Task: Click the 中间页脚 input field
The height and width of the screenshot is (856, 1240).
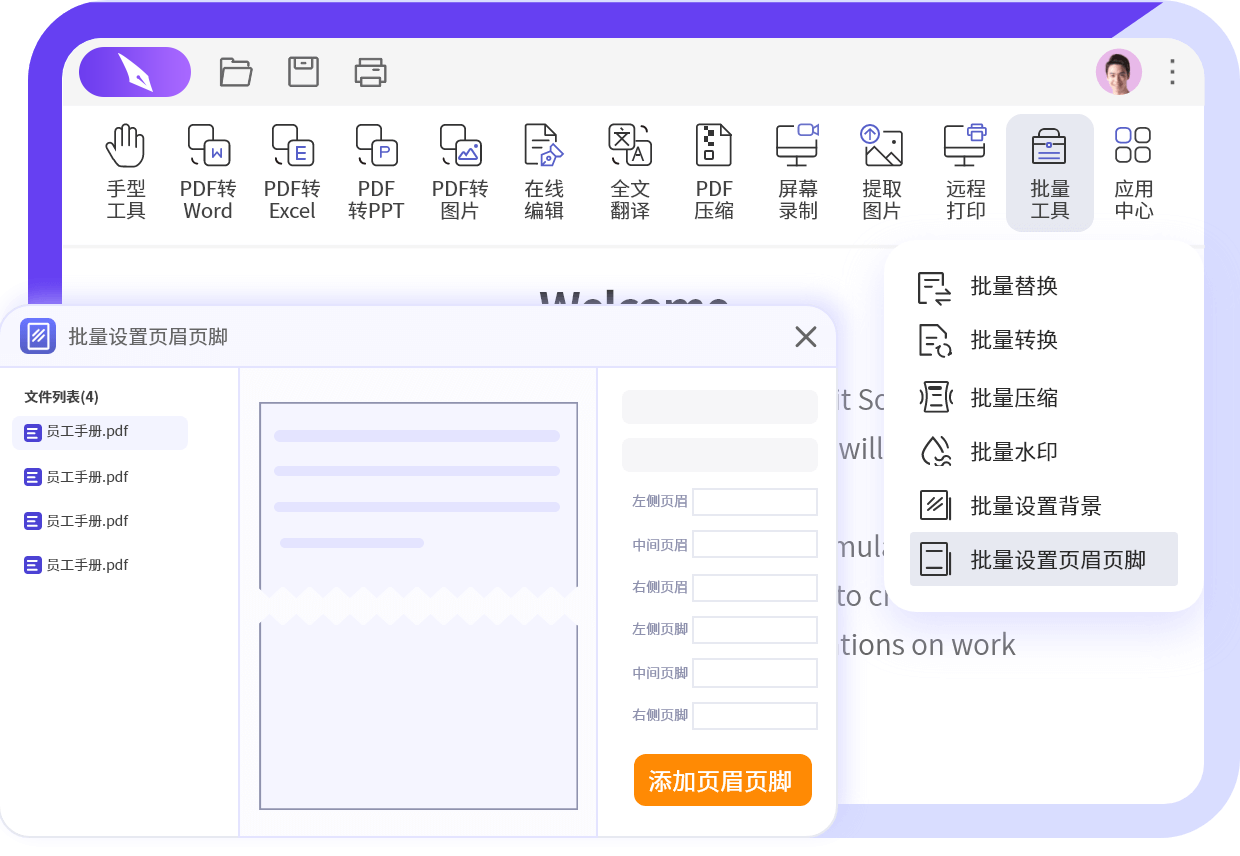Action: point(755,673)
